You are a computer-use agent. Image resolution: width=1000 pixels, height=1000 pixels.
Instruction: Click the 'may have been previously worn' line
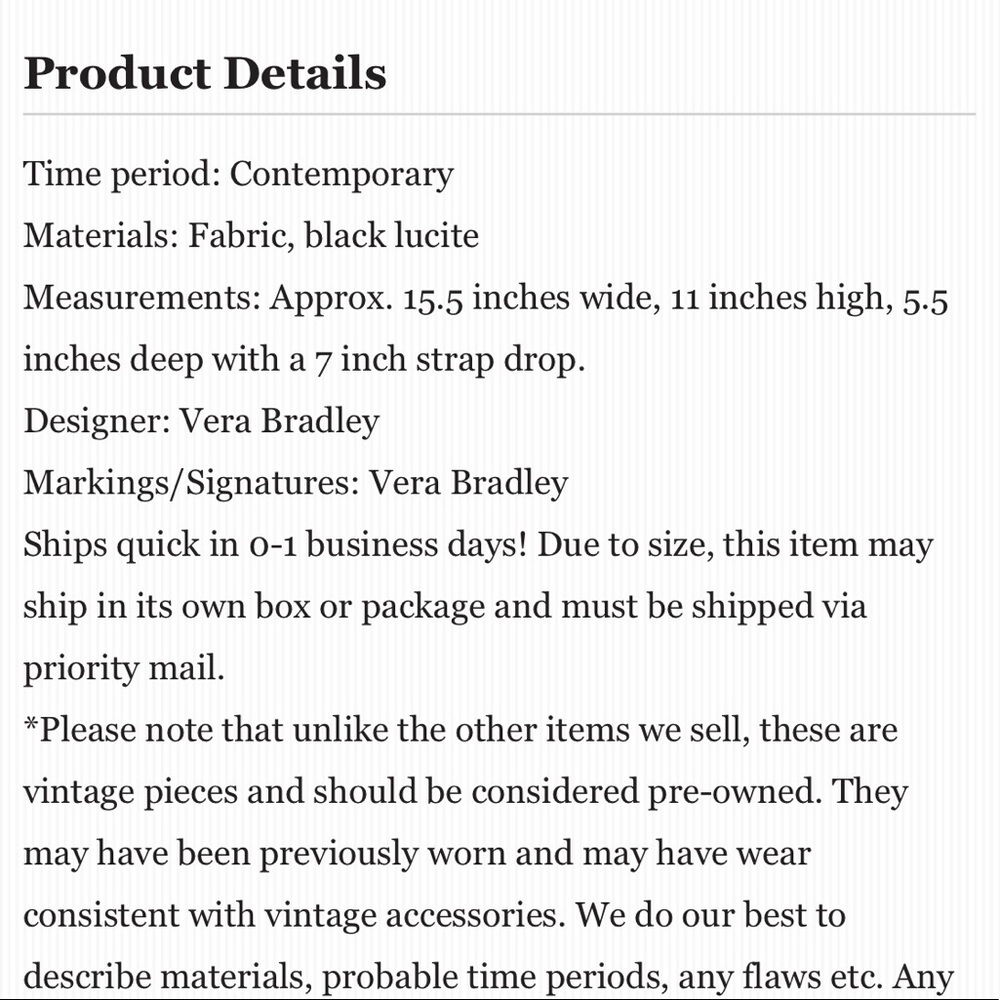[417, 854]
